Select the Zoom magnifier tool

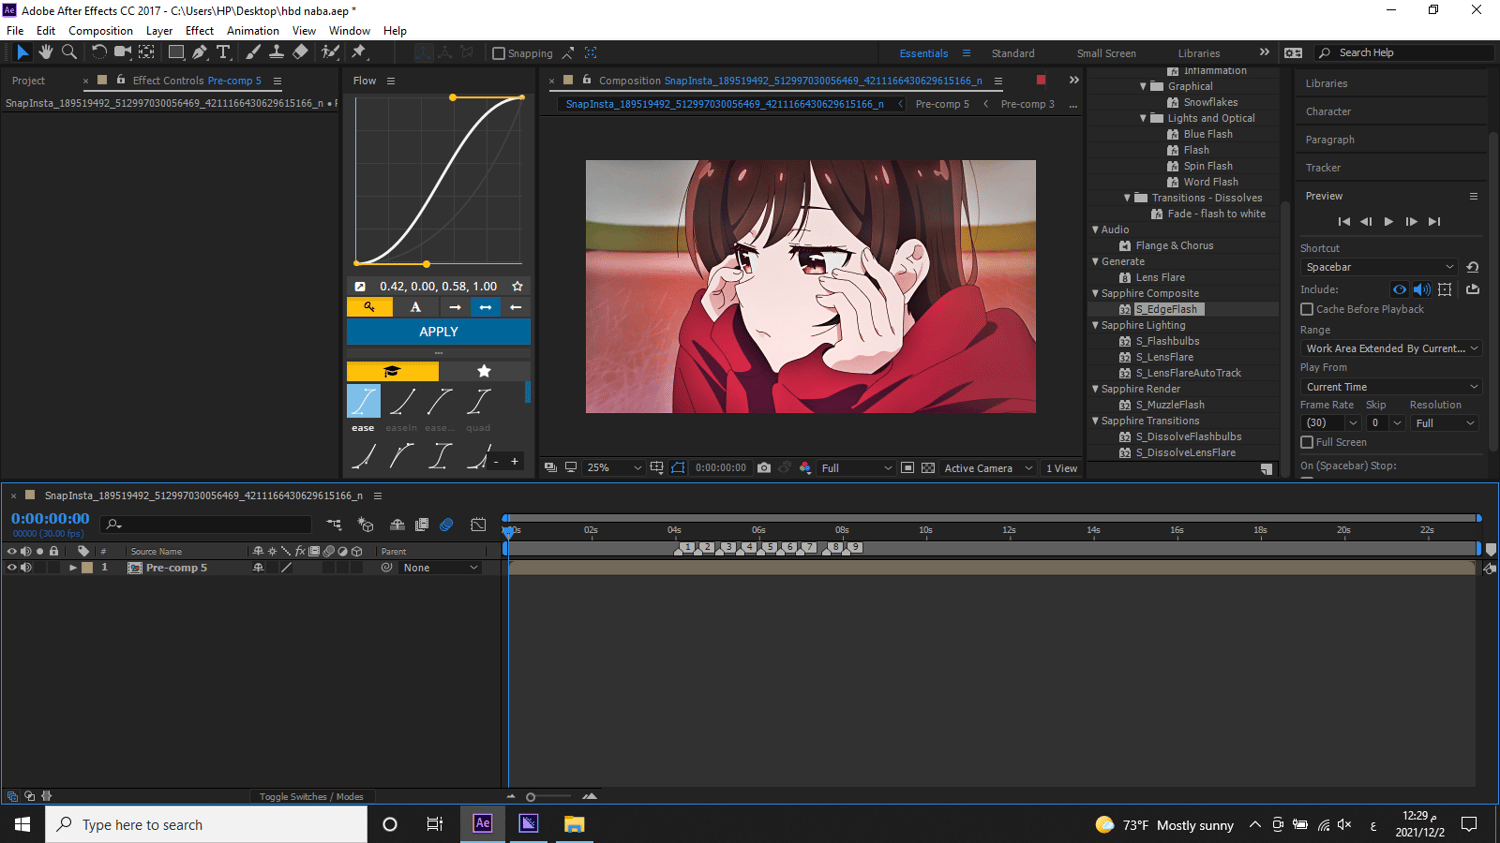coord(69,52)
